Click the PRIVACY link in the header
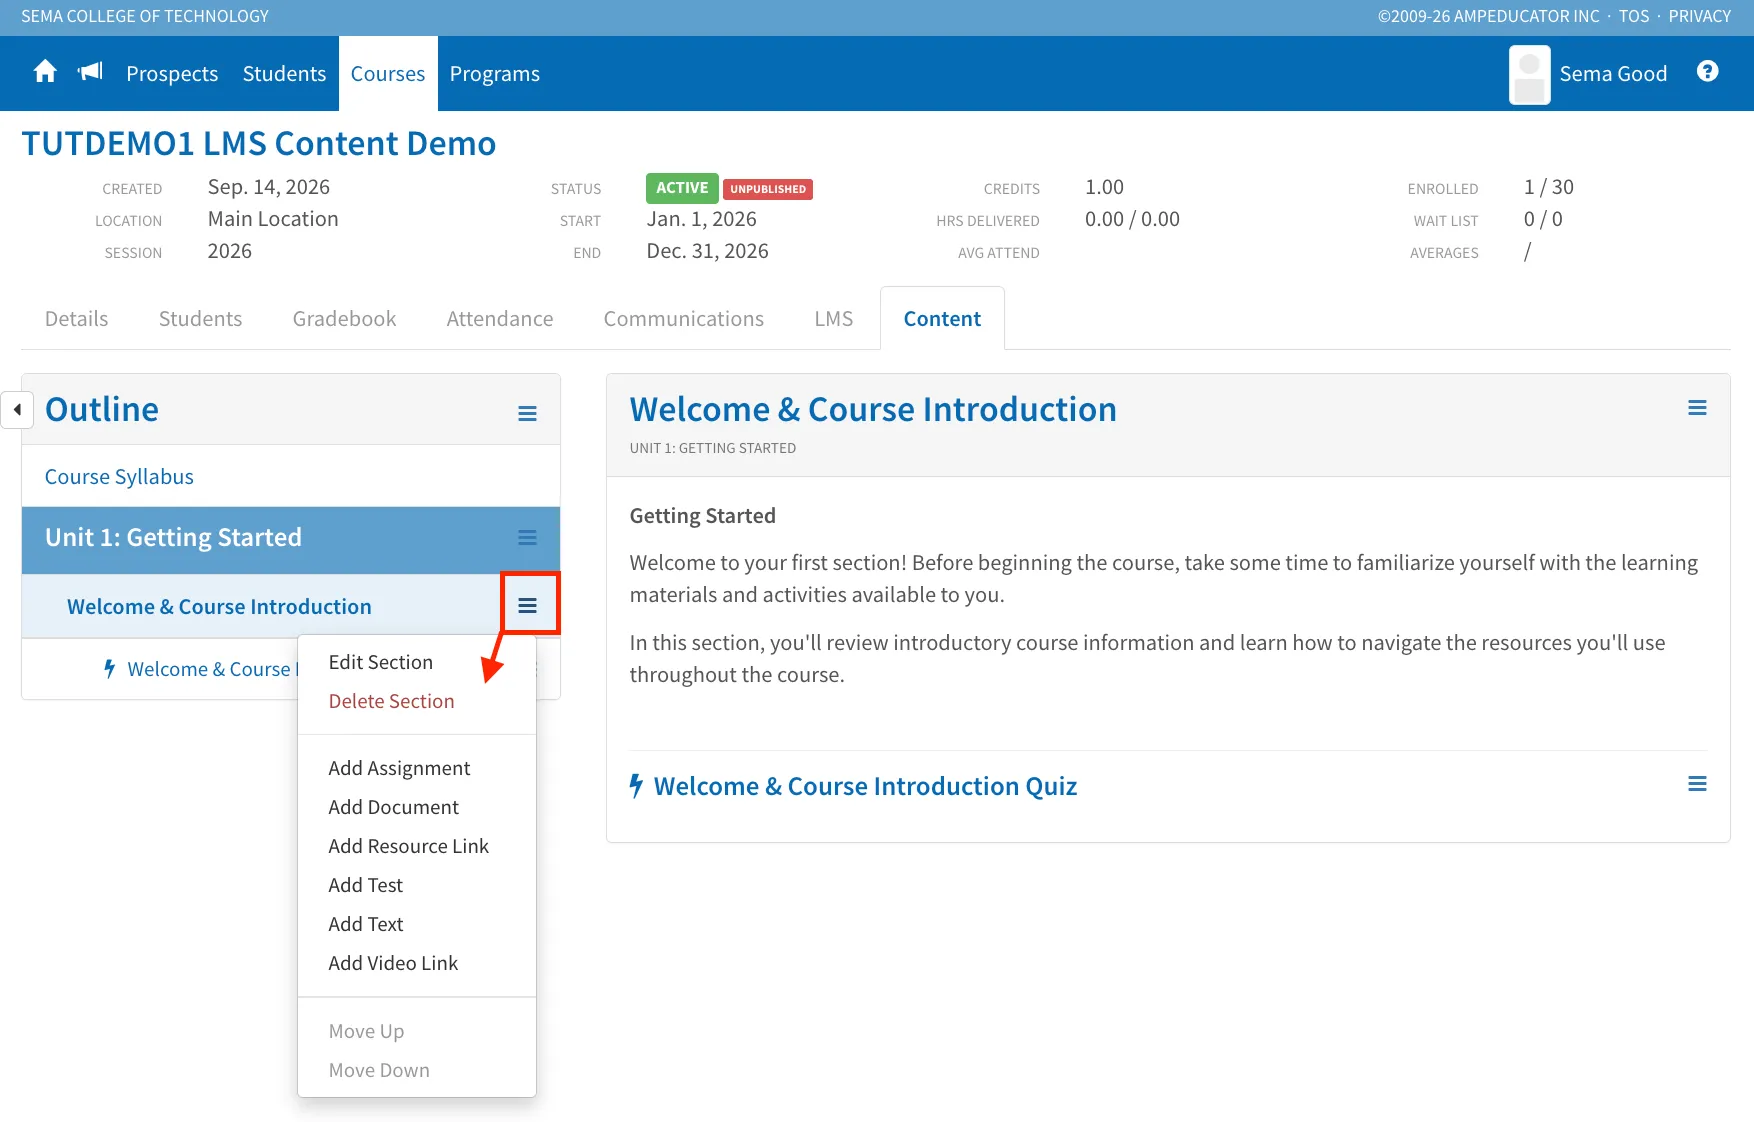1754x1122 pixels. click(1700, 16)
